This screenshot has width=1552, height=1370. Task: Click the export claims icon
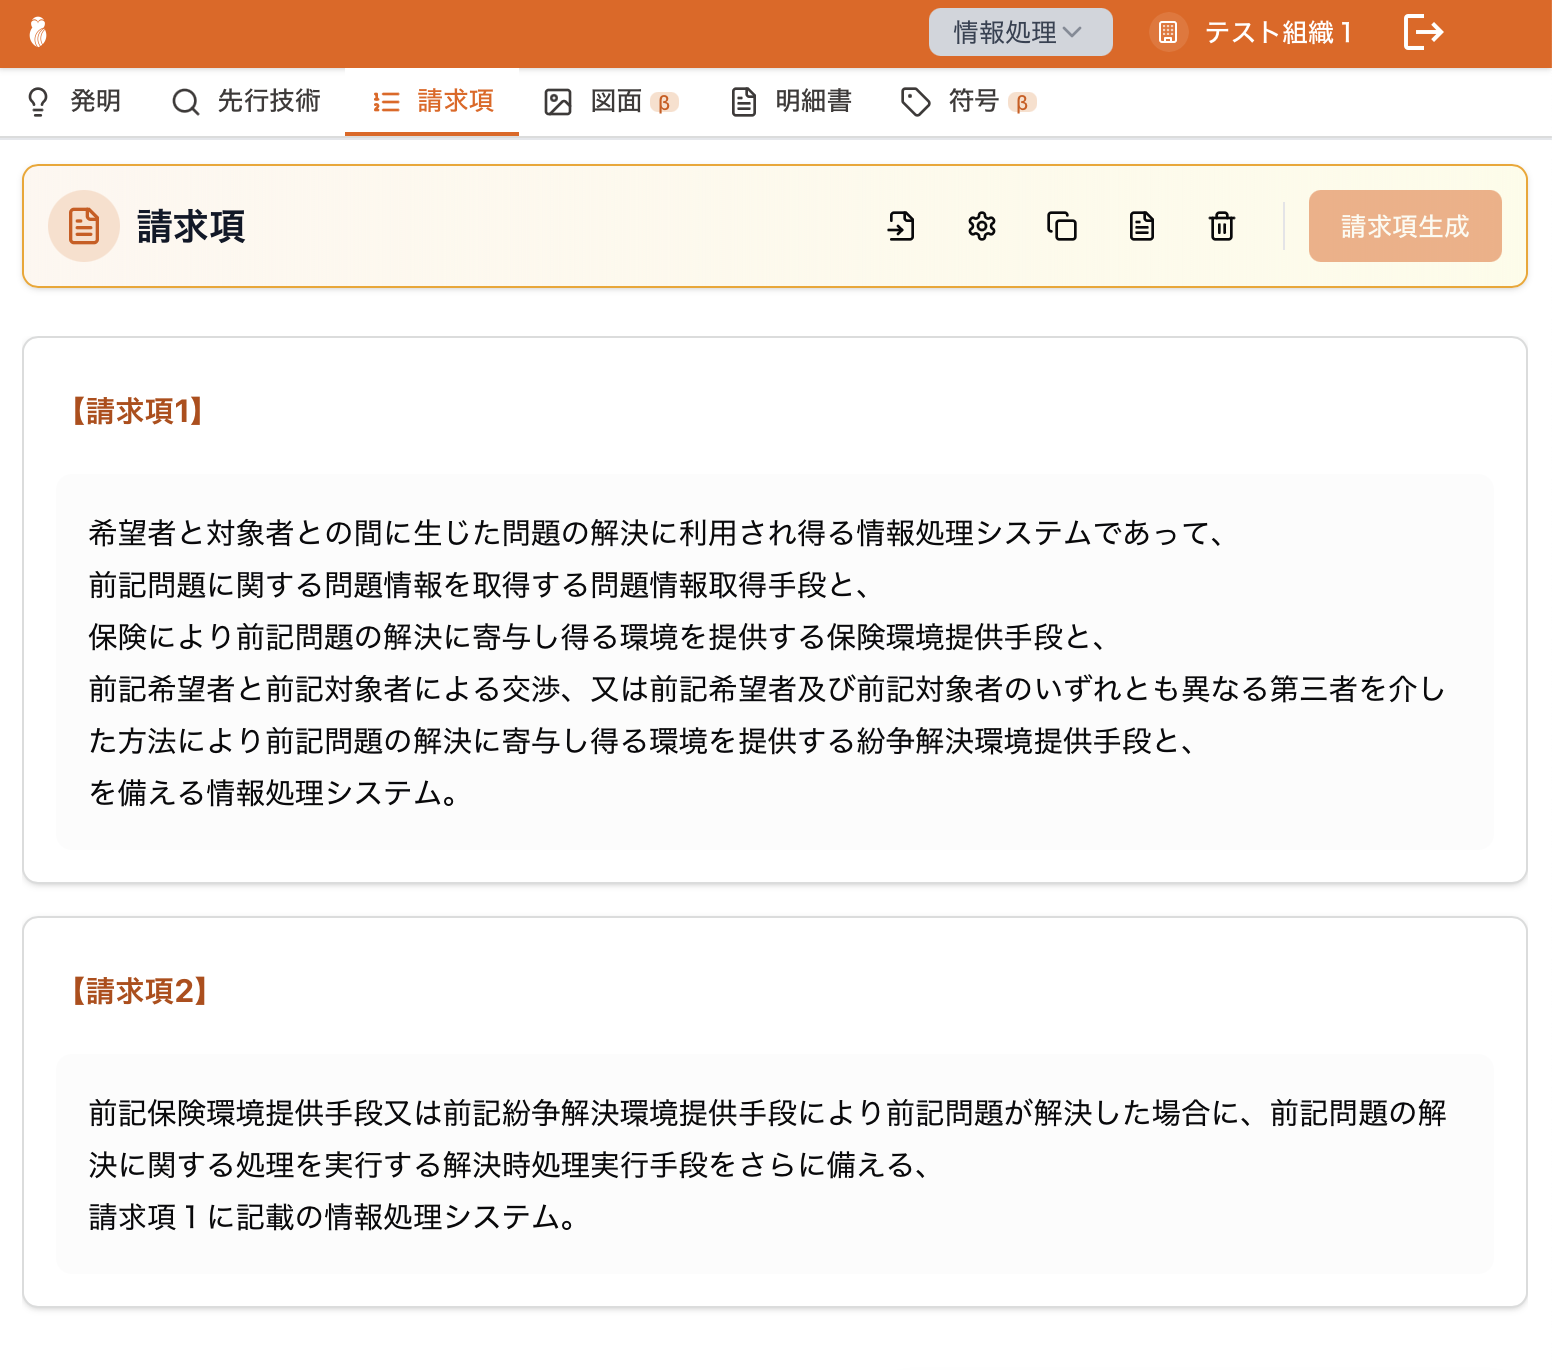902,226
